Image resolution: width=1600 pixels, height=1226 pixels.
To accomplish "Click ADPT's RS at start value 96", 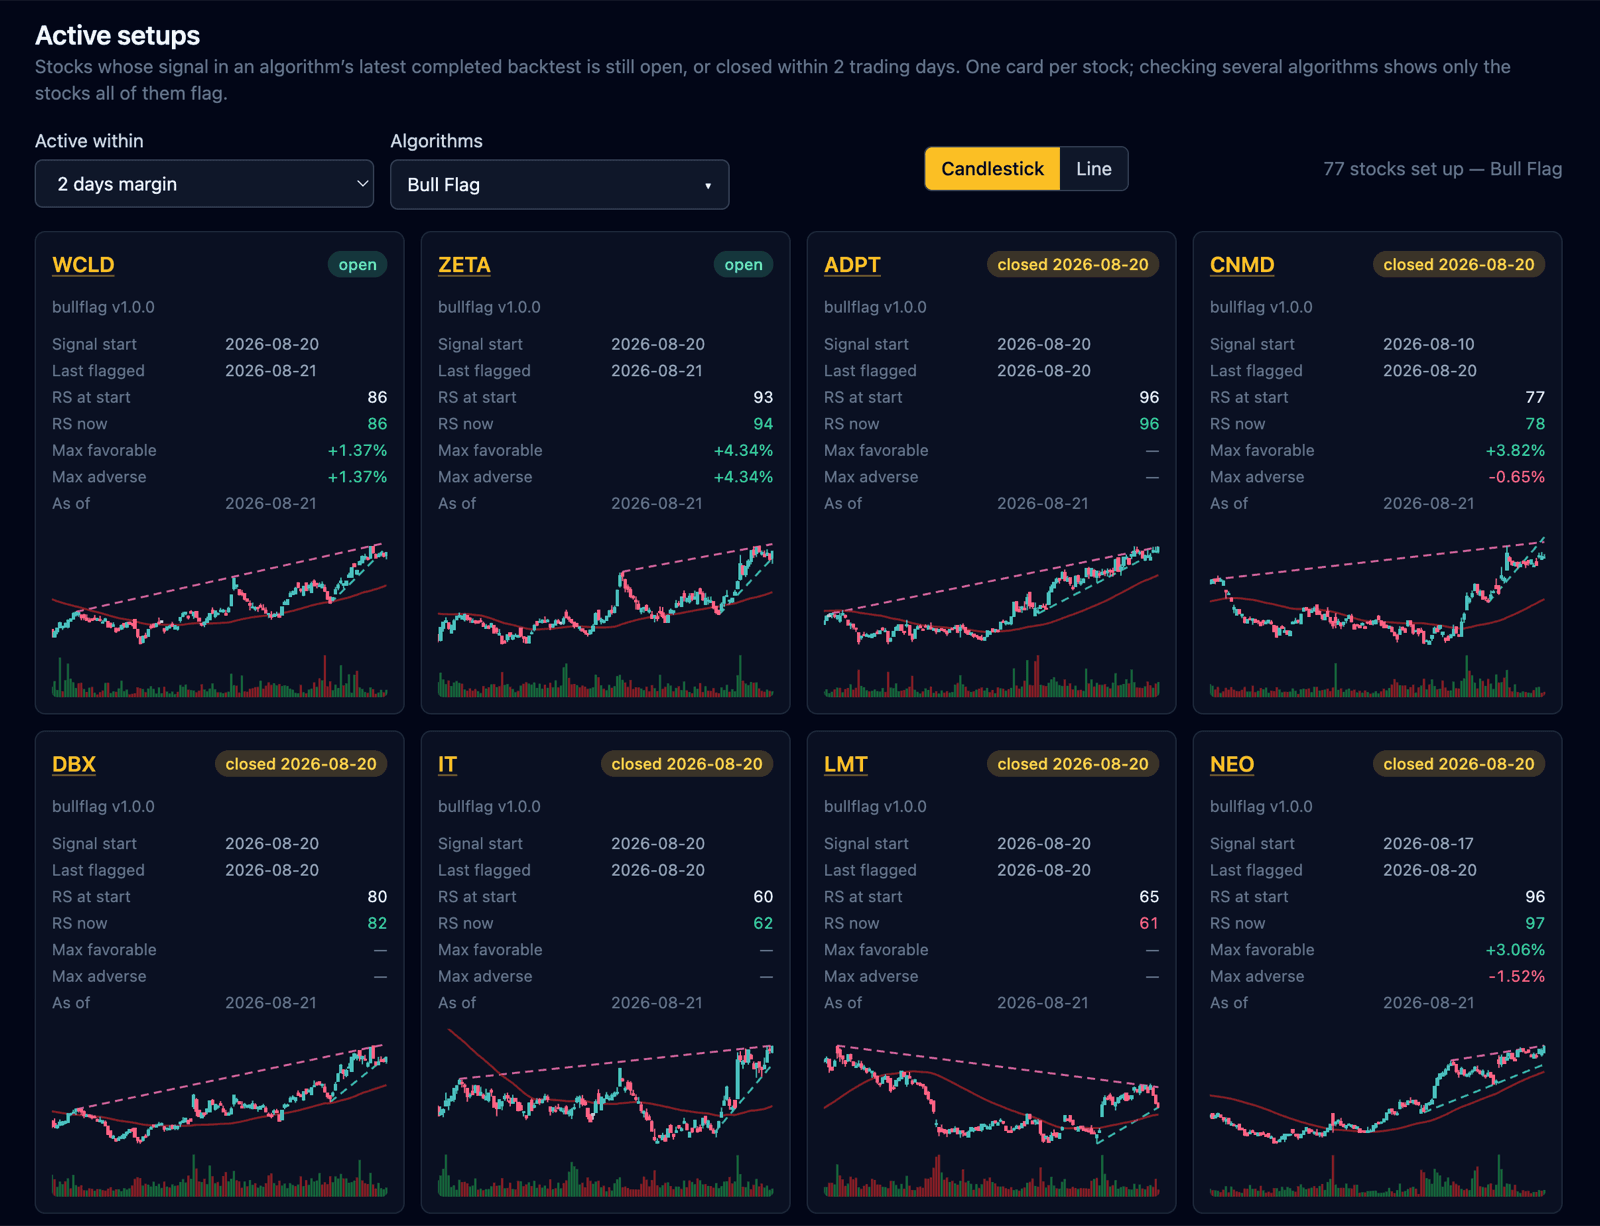I will 1149,397.
